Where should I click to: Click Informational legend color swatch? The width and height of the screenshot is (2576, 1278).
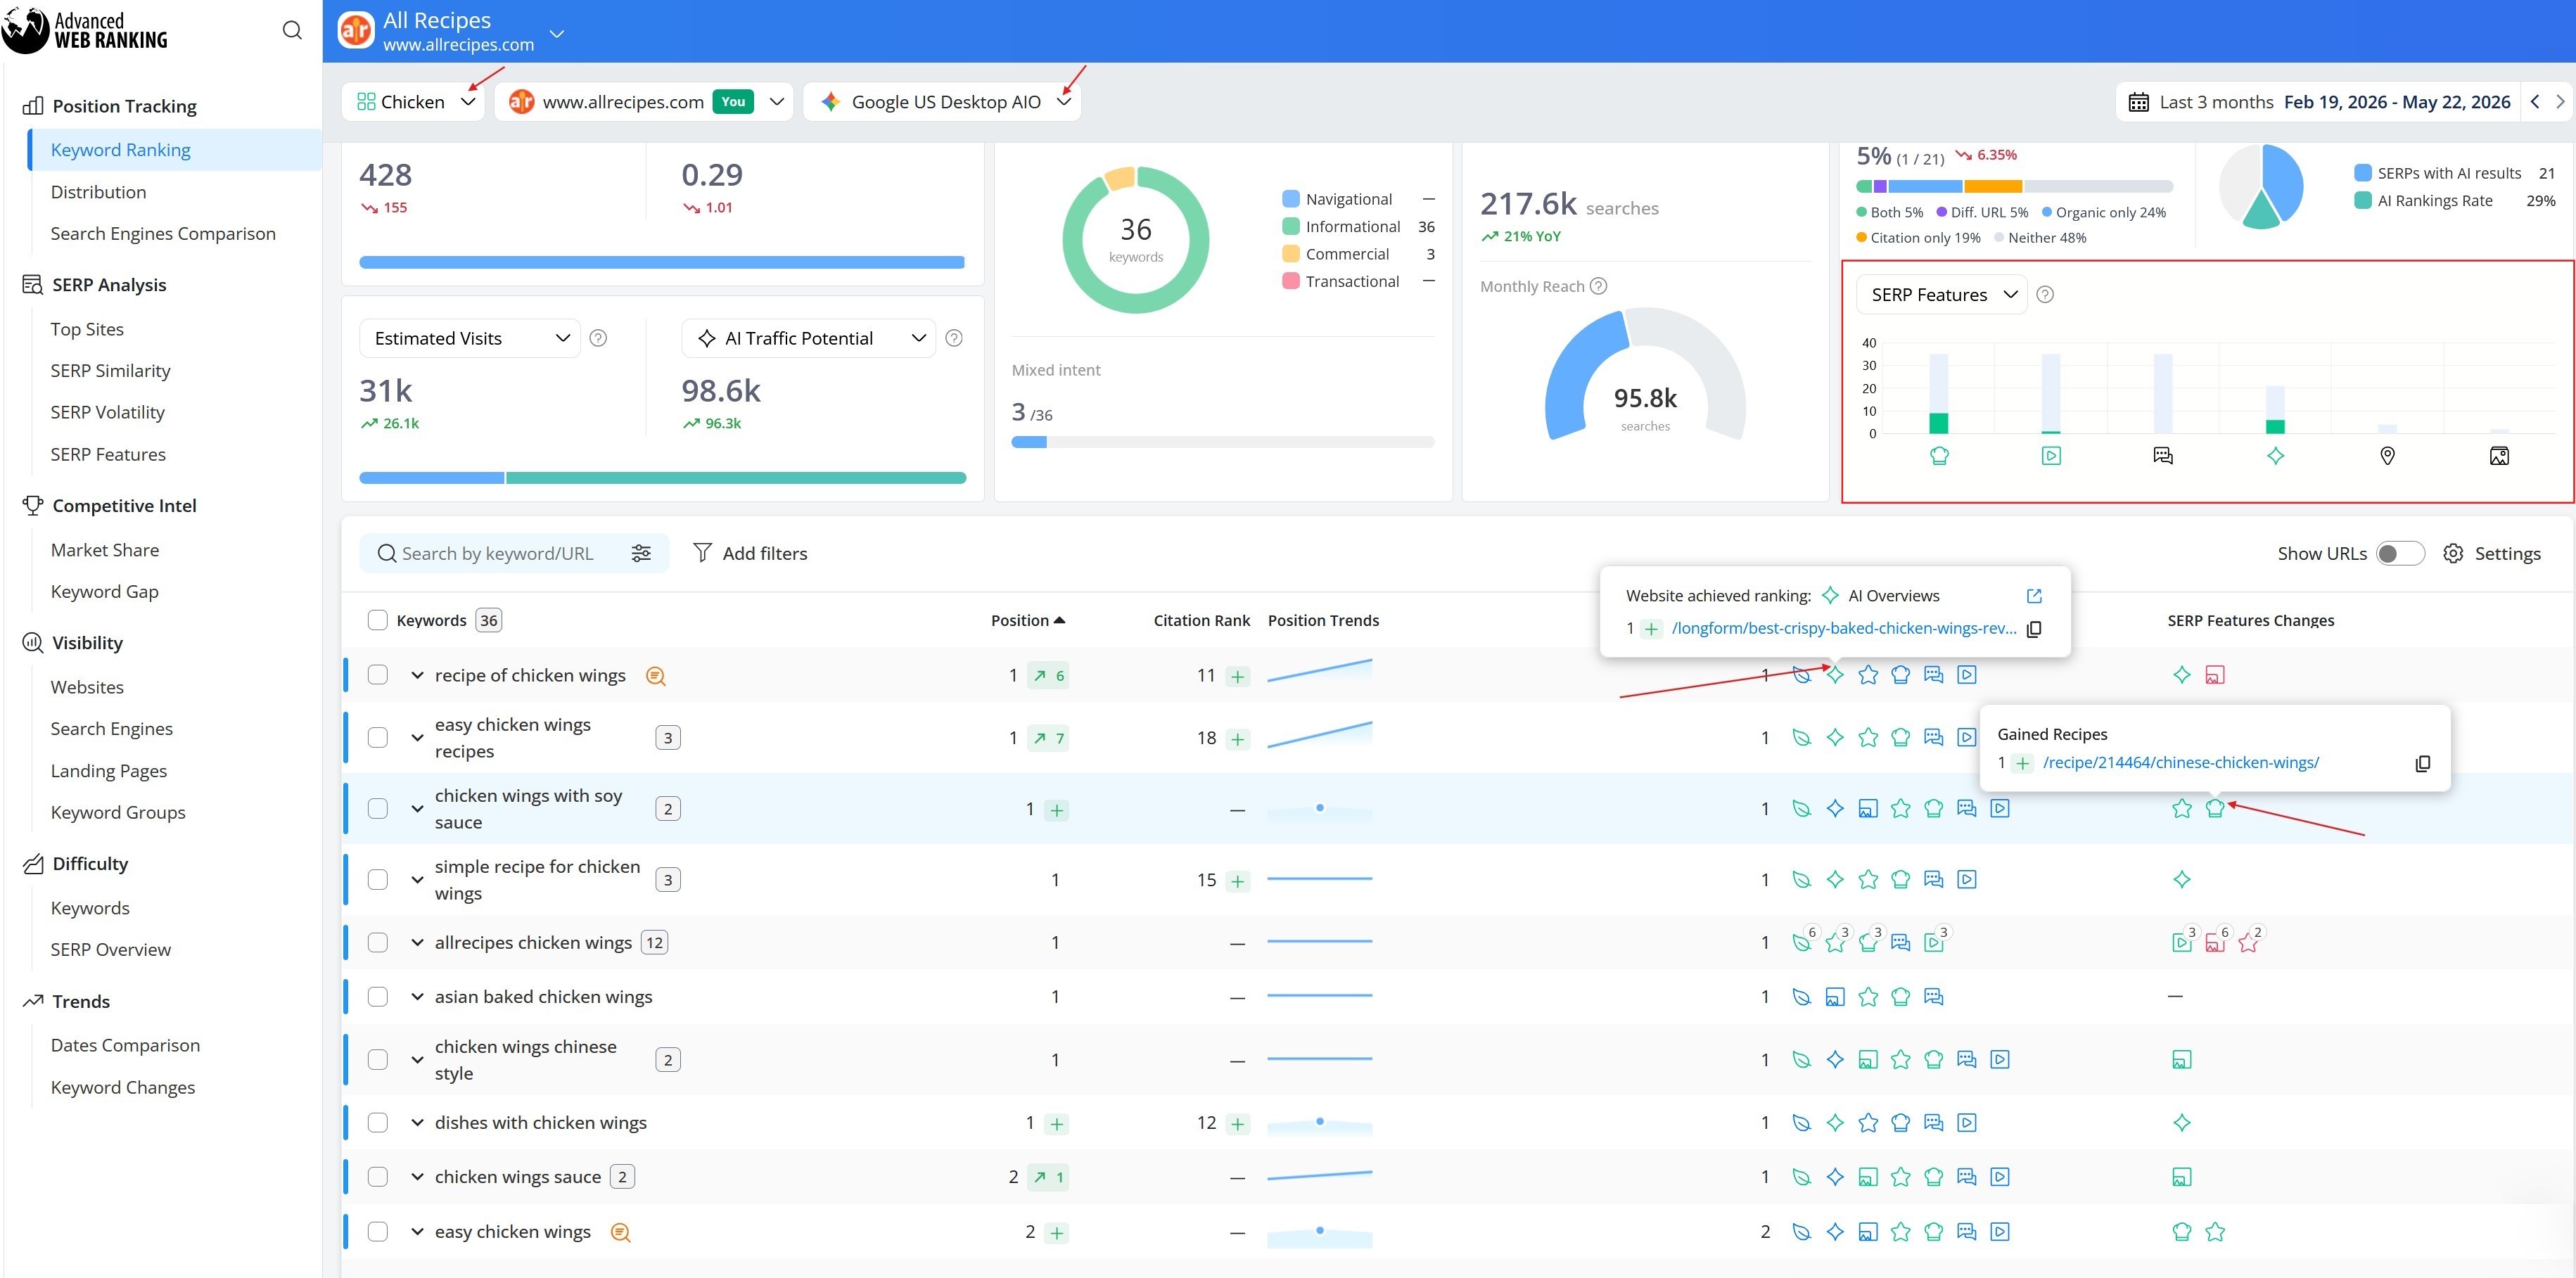[x=1291, y=226]
